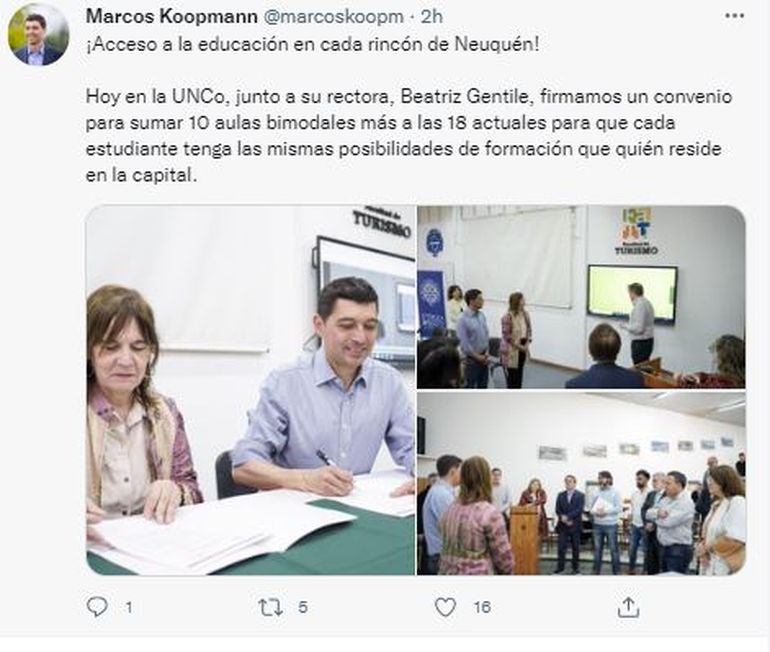This screenshot has height=652, width=770.
Task: Click the retweet arrows icon
Action: pyautogui.click(x=271, y=607)
